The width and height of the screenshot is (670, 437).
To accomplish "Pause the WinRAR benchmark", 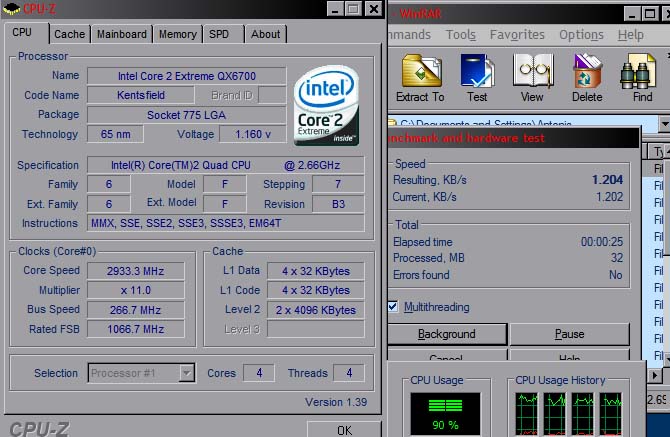I will 570,334.
